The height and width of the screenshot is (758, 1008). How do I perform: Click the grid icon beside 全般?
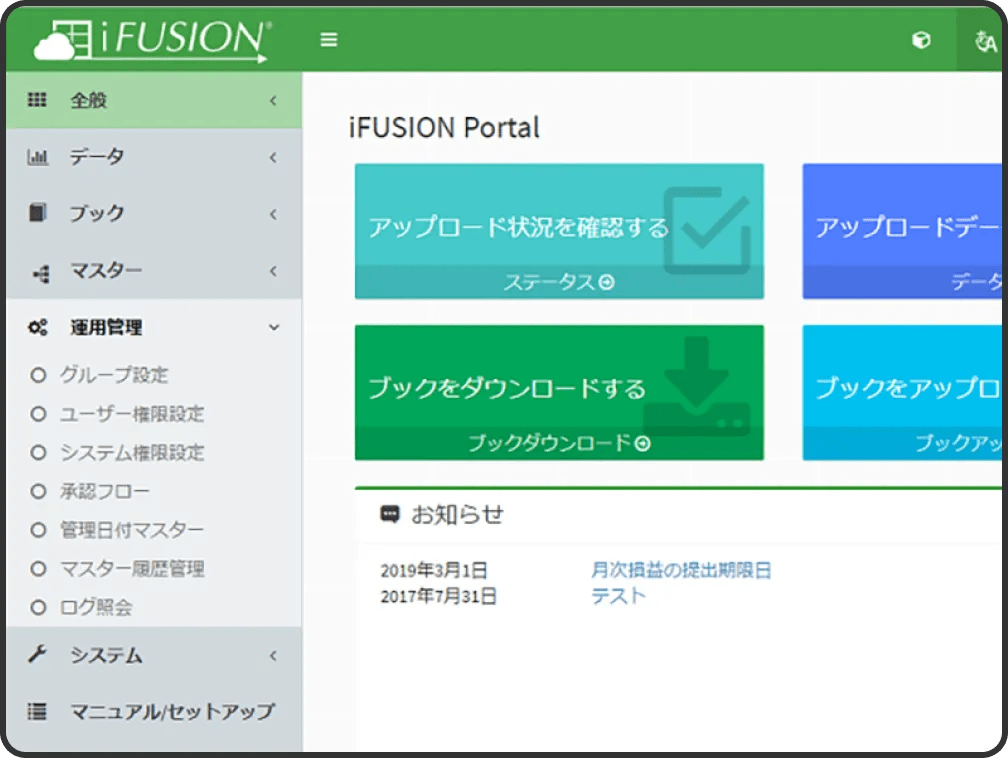tap(37, 100)
